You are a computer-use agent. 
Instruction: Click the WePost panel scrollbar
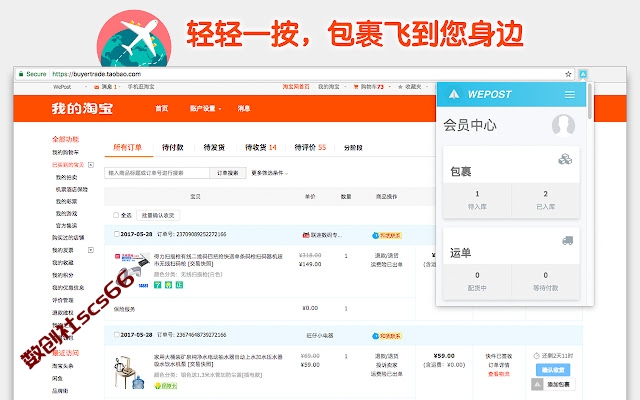590,101
